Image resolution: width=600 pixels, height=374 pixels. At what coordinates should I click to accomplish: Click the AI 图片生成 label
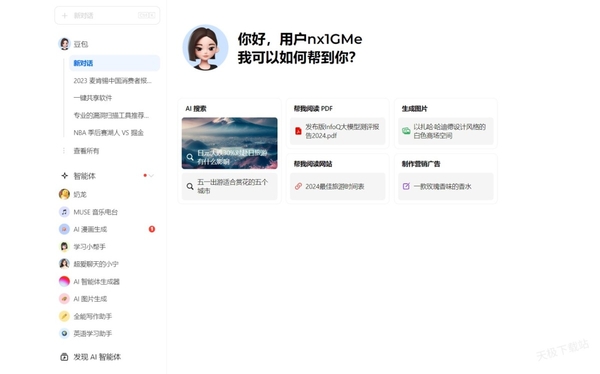[90, 299]
